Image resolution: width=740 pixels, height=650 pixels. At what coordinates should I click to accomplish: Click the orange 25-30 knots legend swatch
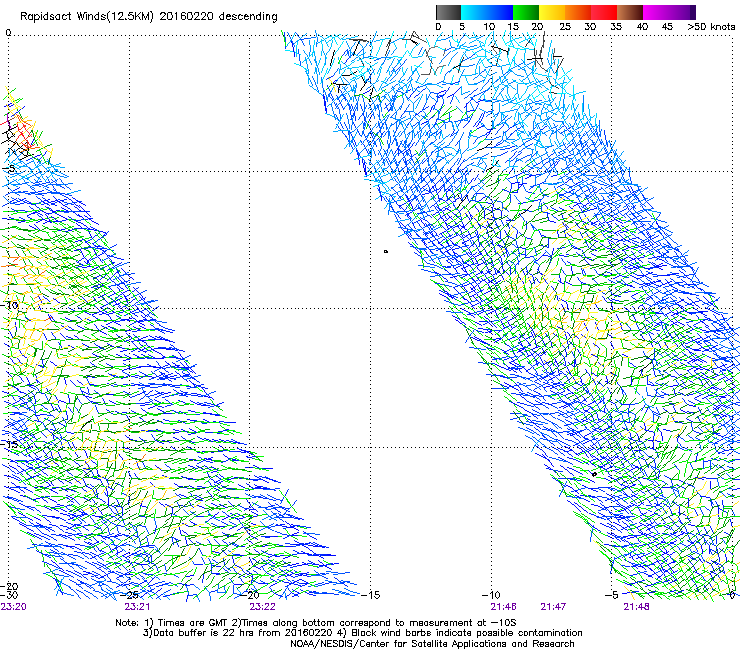click(578, 12)
